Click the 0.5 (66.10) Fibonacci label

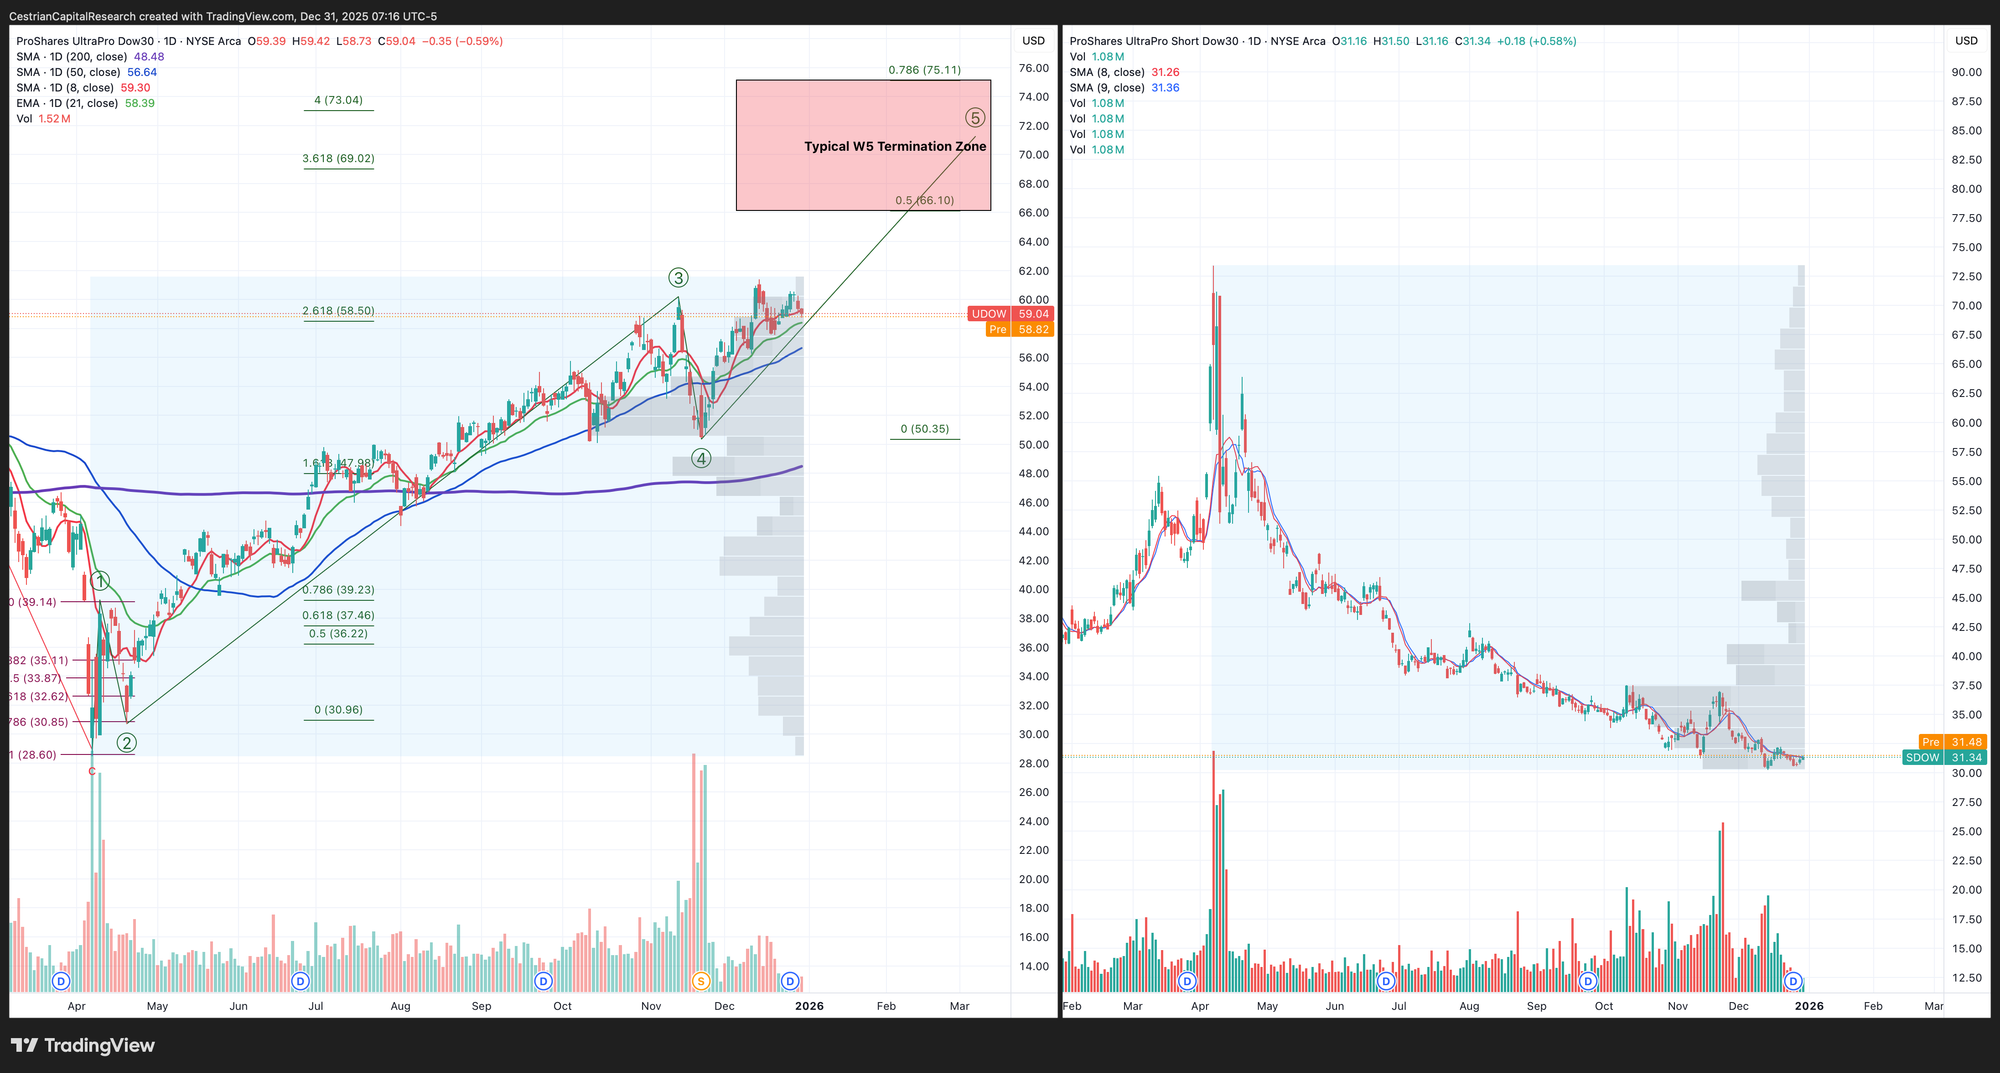925,200
